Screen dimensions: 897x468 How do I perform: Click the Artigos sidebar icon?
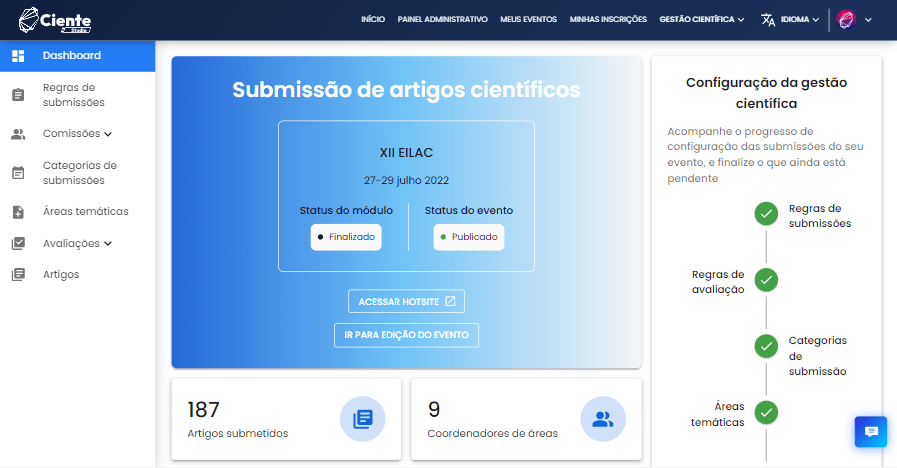pyautogui.click(x=18, y=275)
